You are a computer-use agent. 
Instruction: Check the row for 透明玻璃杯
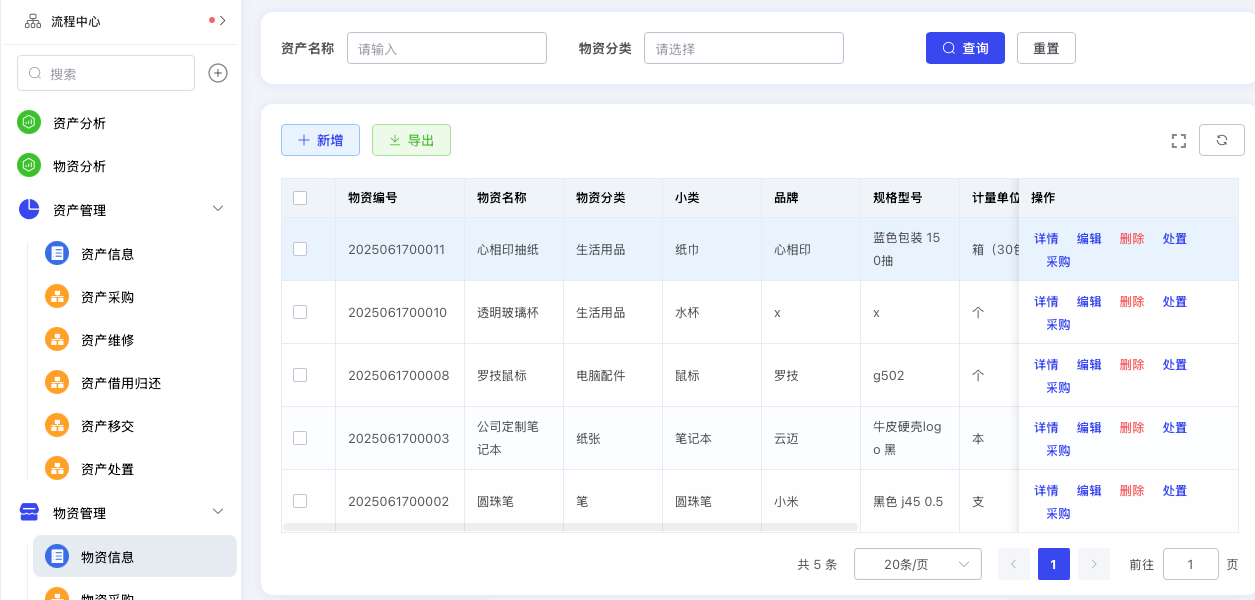click(x=300, y=312)
